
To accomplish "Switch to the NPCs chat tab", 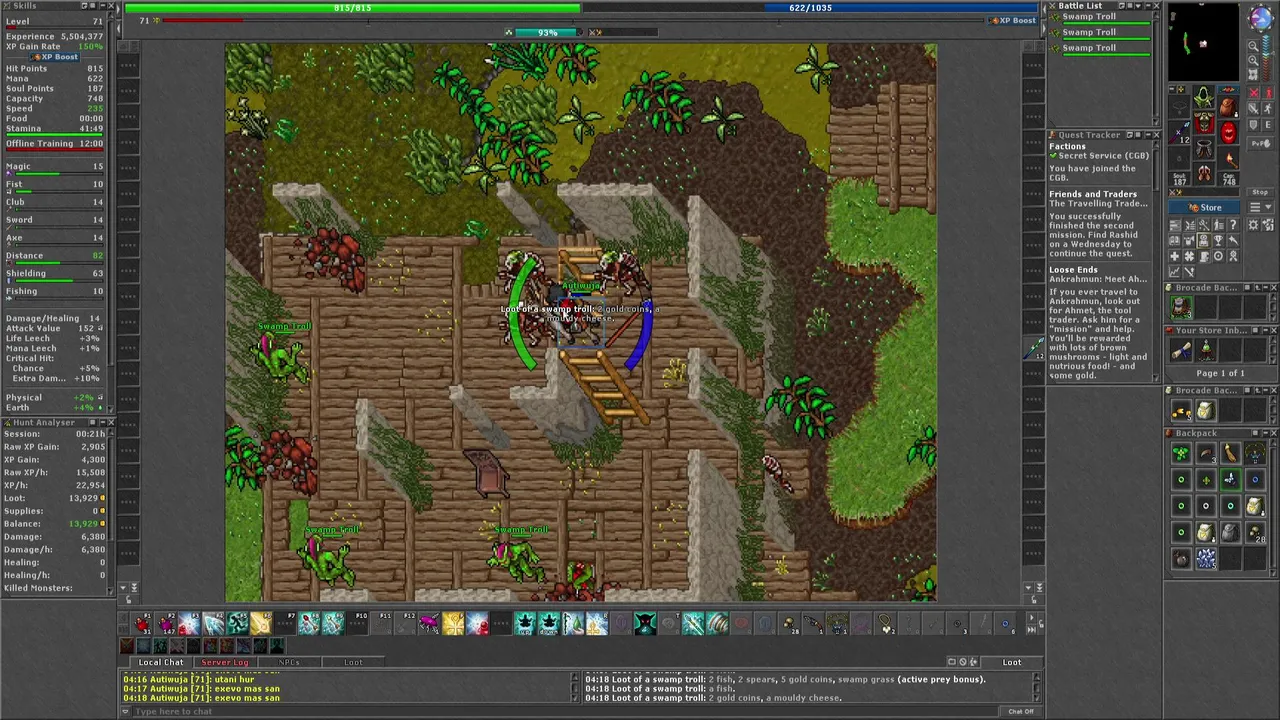I will 289,662.
